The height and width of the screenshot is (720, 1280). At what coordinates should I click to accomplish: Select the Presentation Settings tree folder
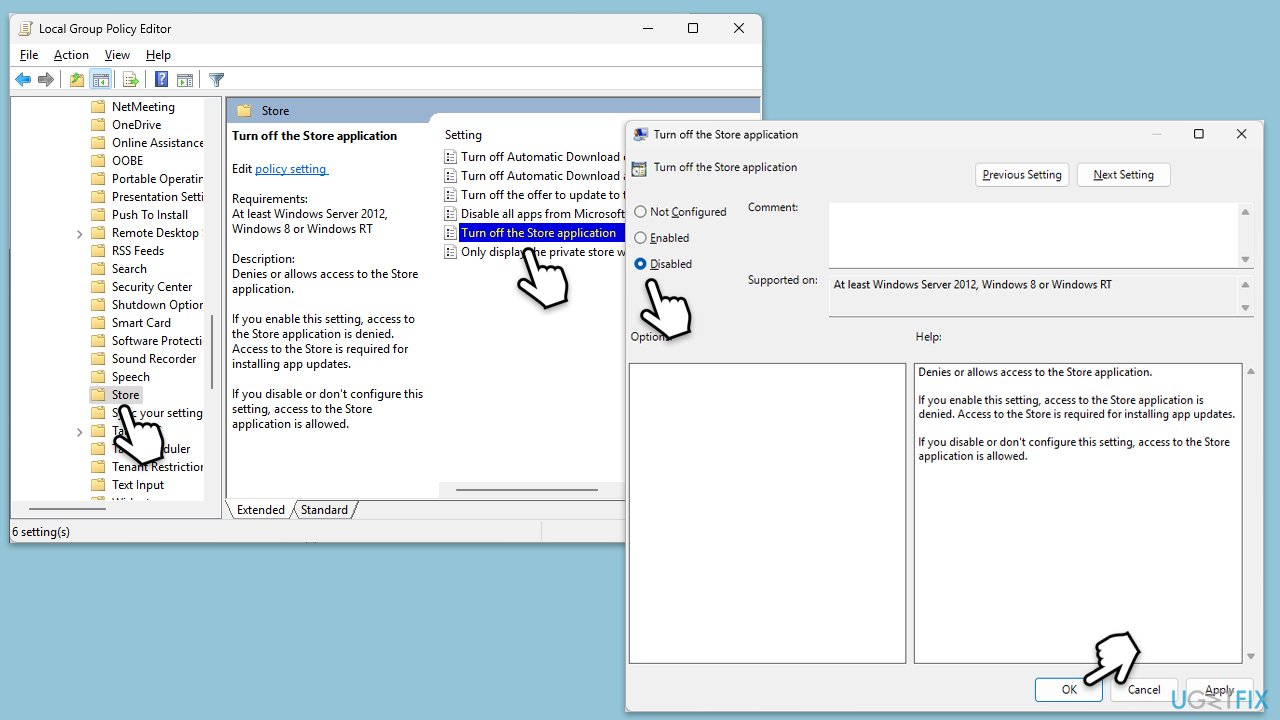pyautogui.click(x=157, y=197)
